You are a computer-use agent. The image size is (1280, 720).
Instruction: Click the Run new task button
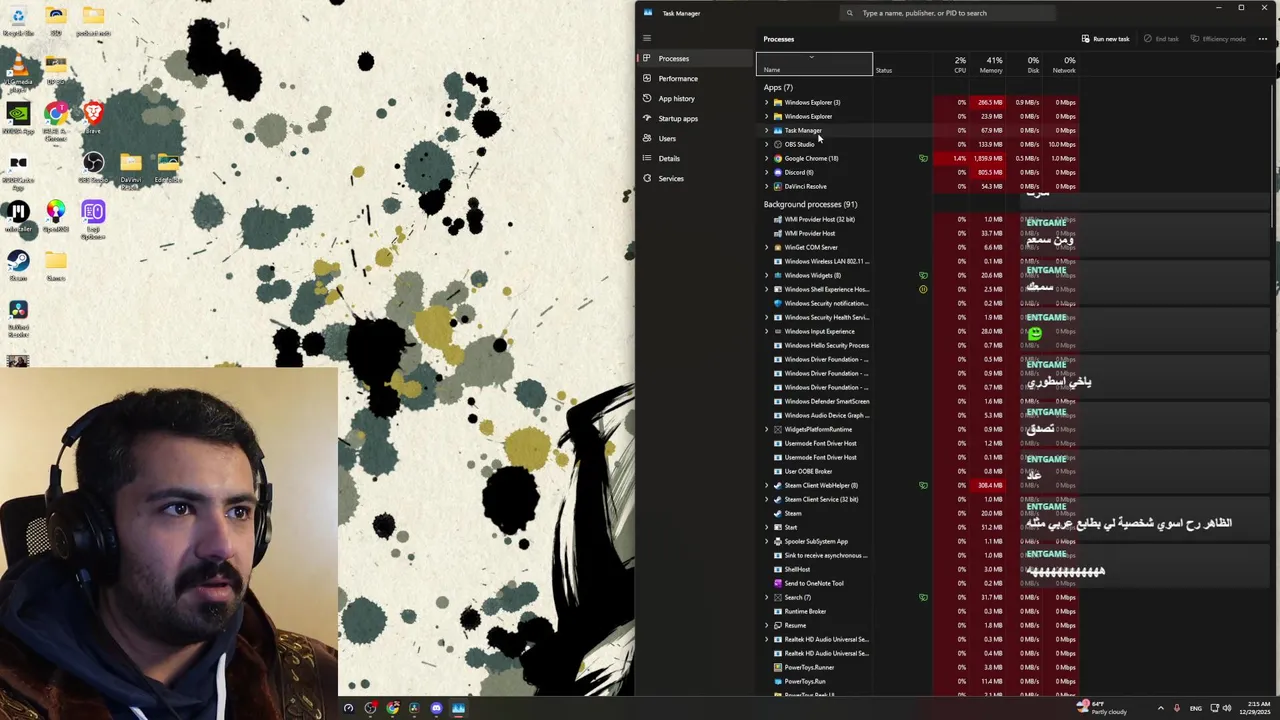point(1105,39)
